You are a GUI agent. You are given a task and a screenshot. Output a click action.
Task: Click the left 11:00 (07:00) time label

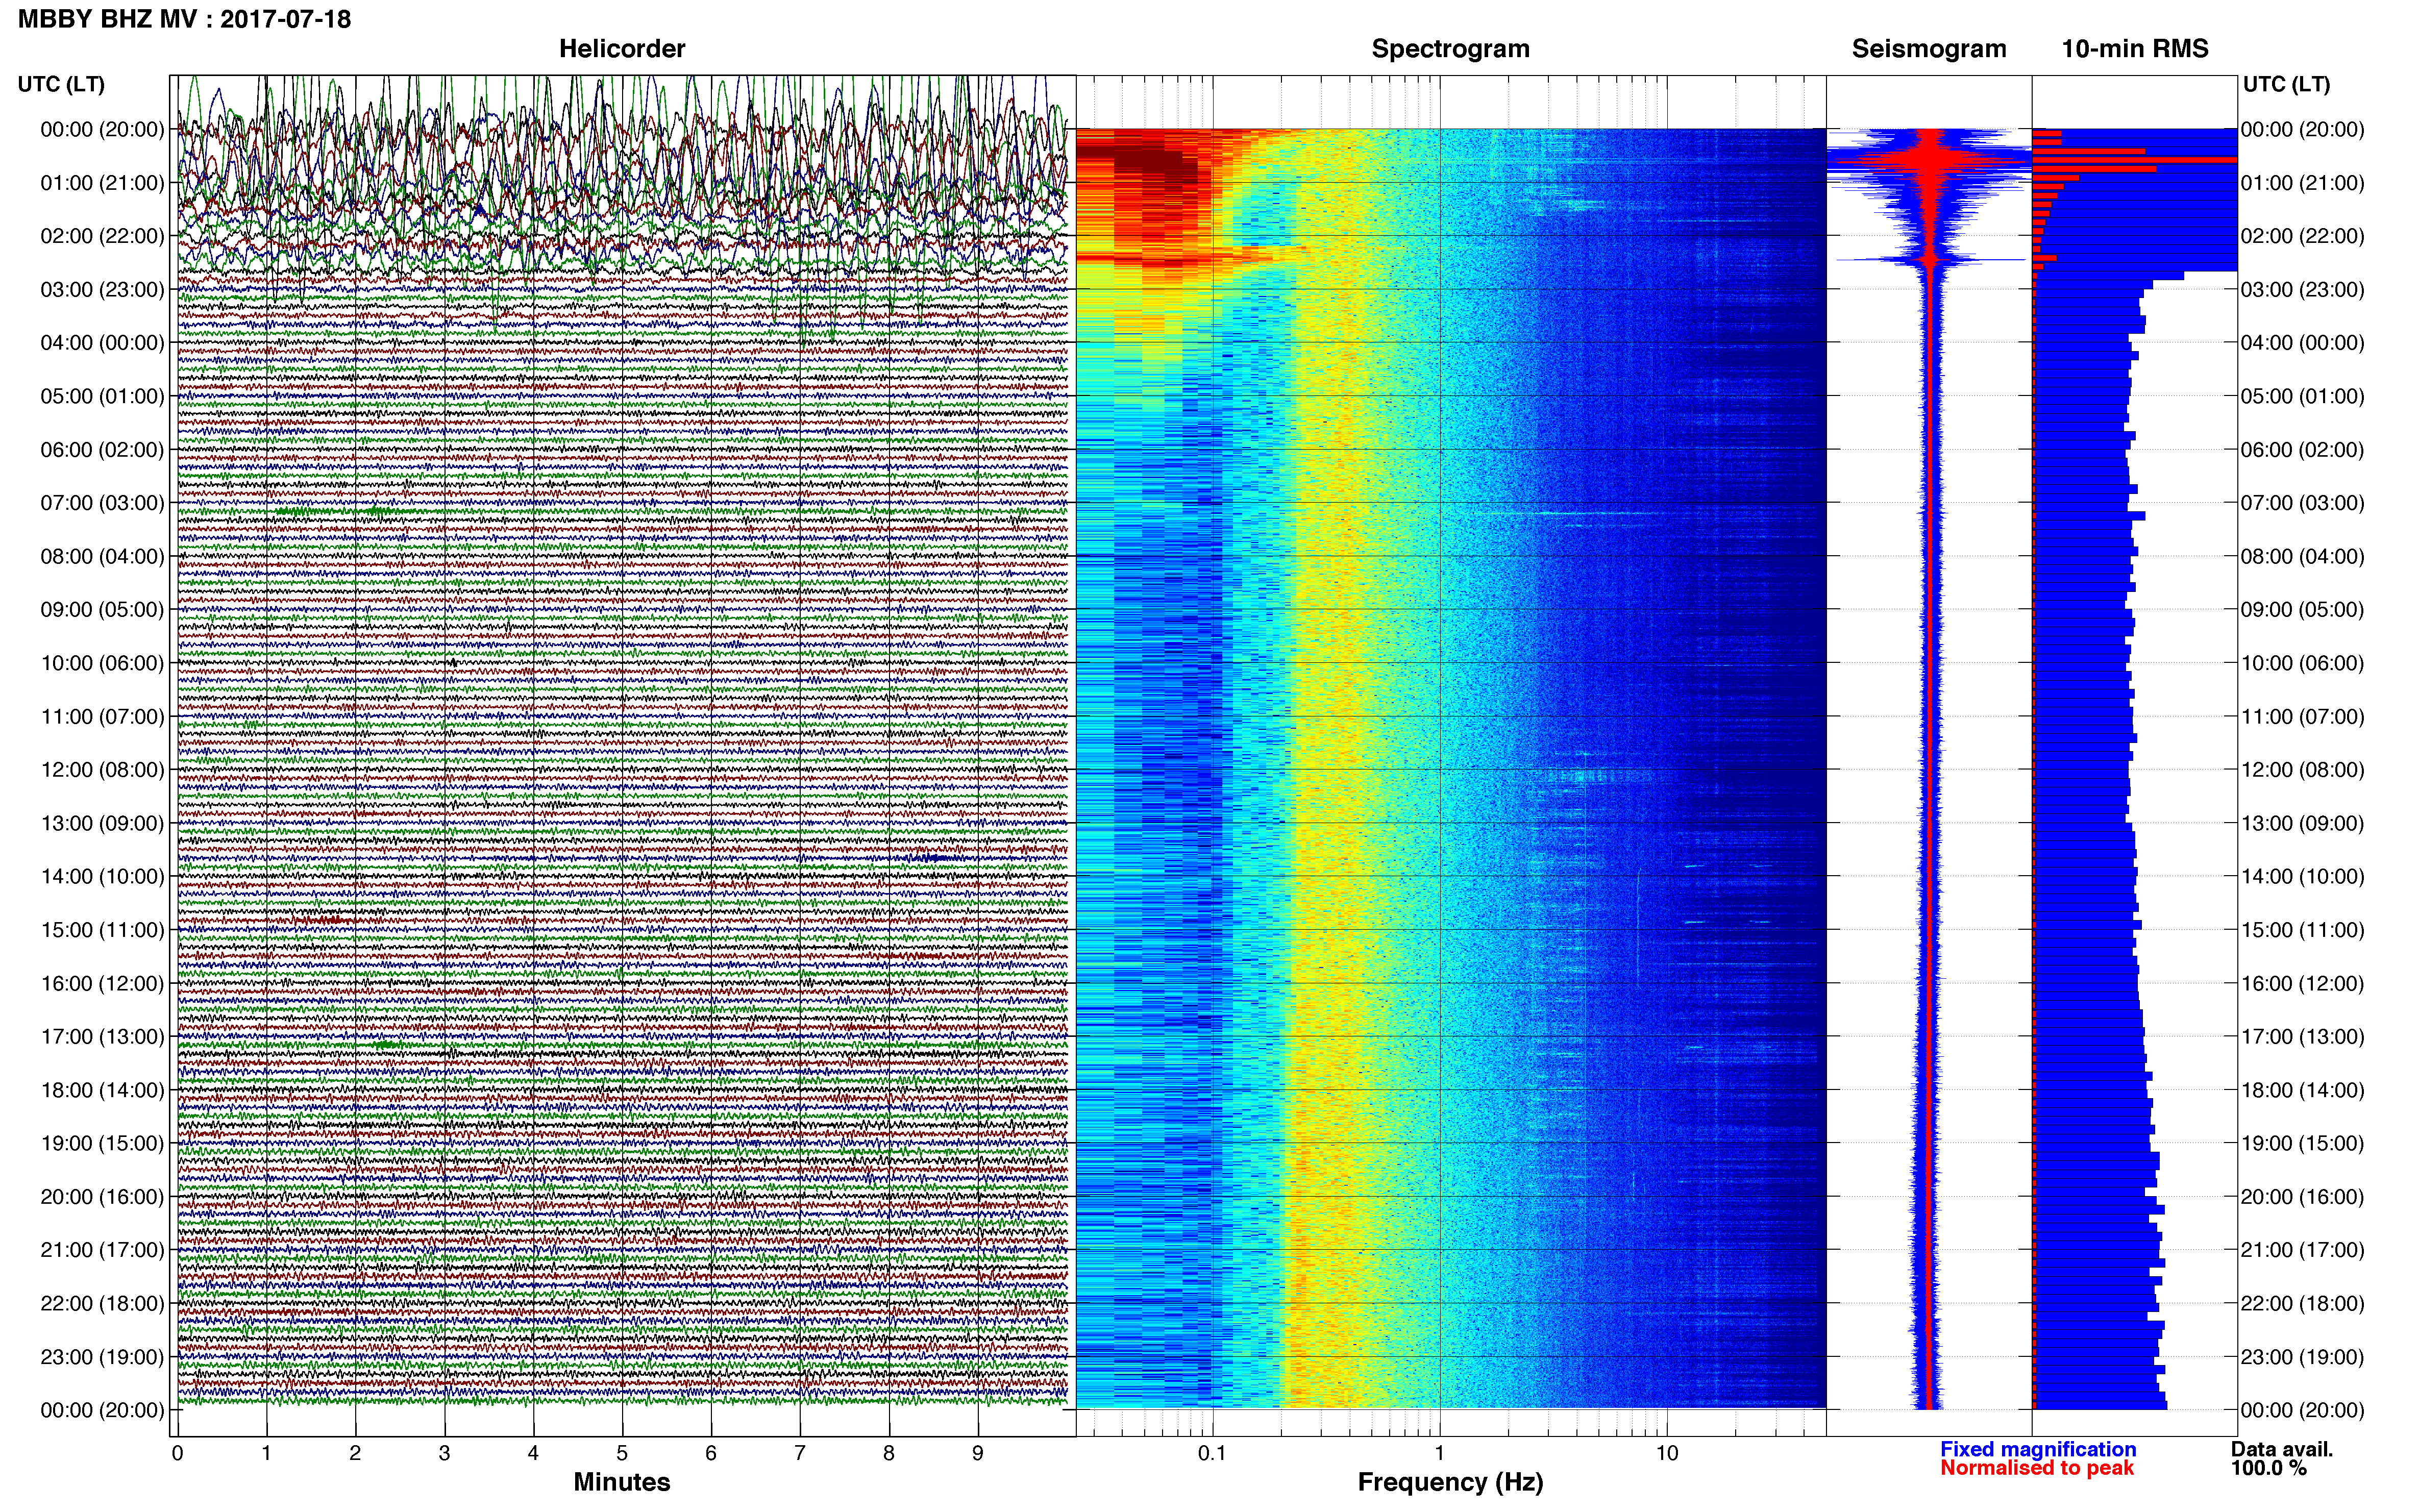(102, 716)
